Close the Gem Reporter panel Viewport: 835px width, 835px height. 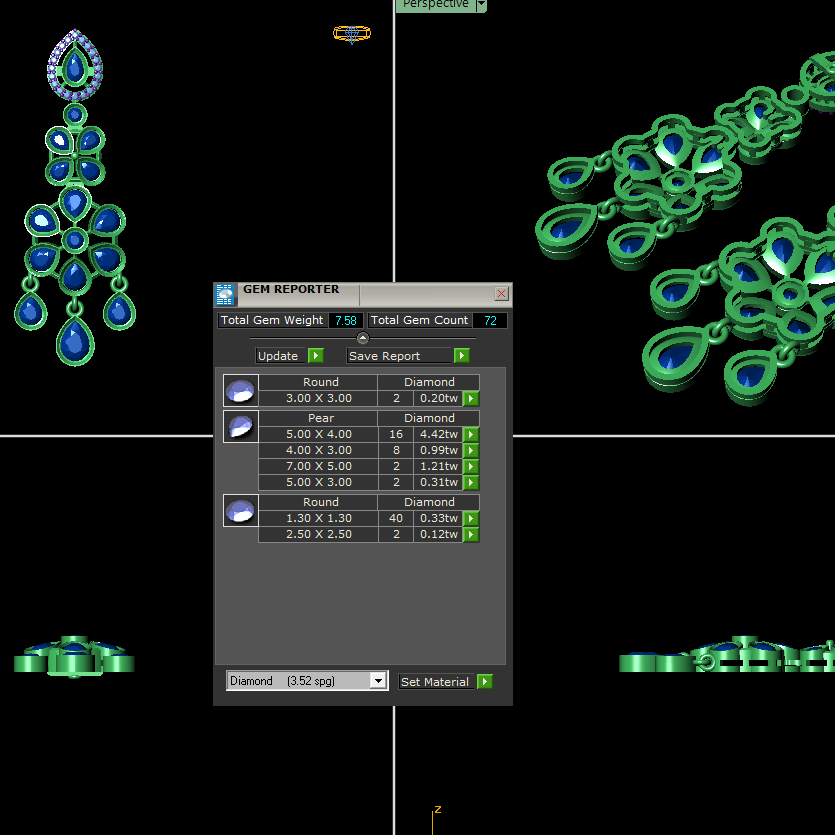point(501,294)
